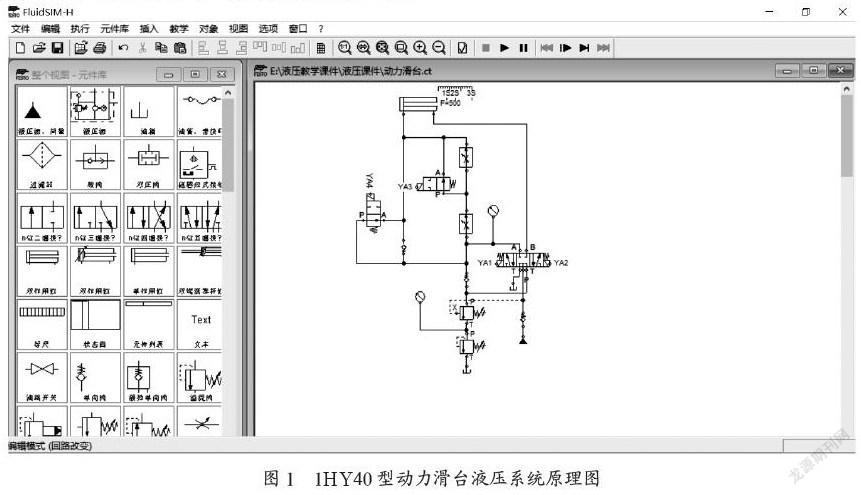Image resolution: width=861 pixels, height=495 pixels.
Task: Select the pump unit component in the library
Action: point(95,111)
